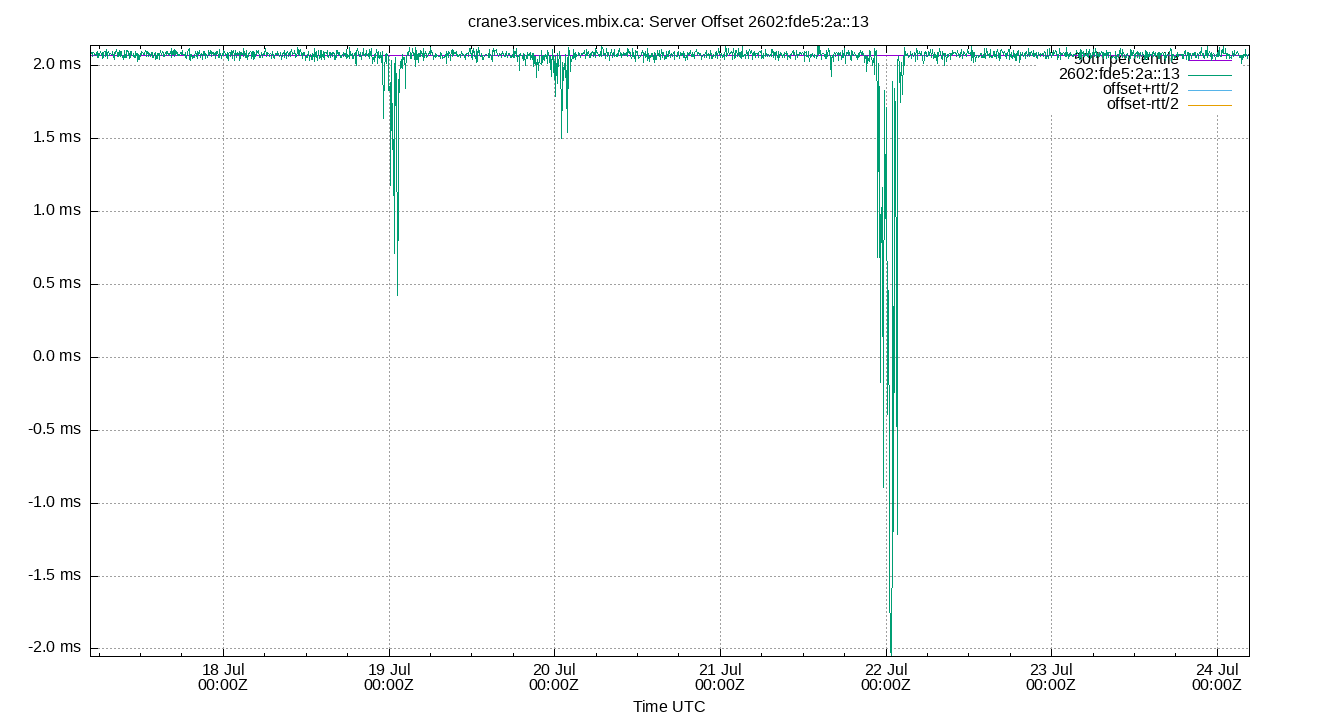Click the '0.0 ms' y-axis label
This screenshot has width=1340, height=720.
[x=57, y=356]
